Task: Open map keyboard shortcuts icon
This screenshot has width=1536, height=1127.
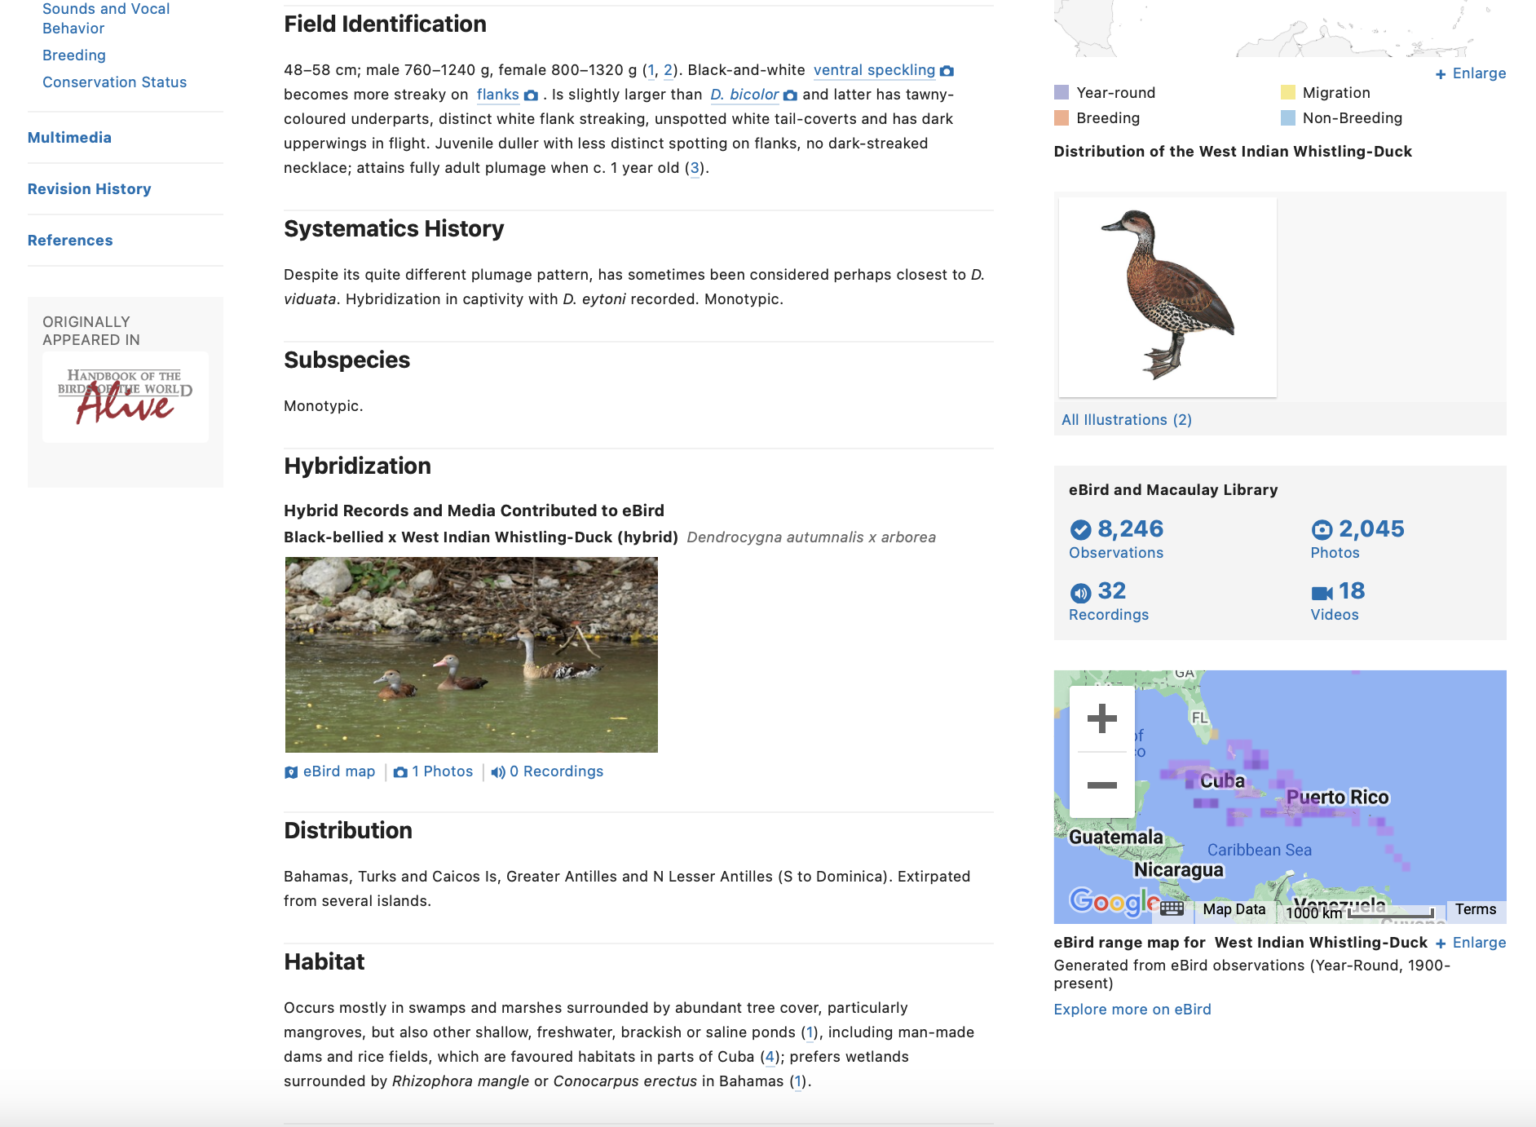Action: (x=1172, y=909)
